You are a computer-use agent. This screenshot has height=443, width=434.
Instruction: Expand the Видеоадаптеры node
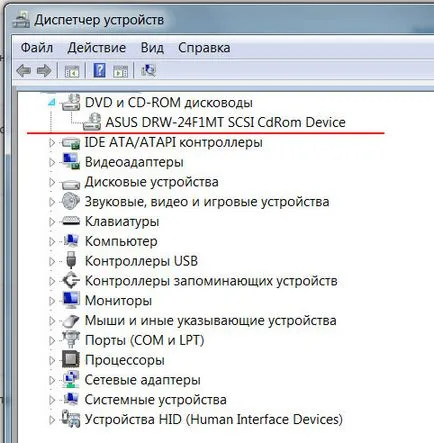(52, 162)
